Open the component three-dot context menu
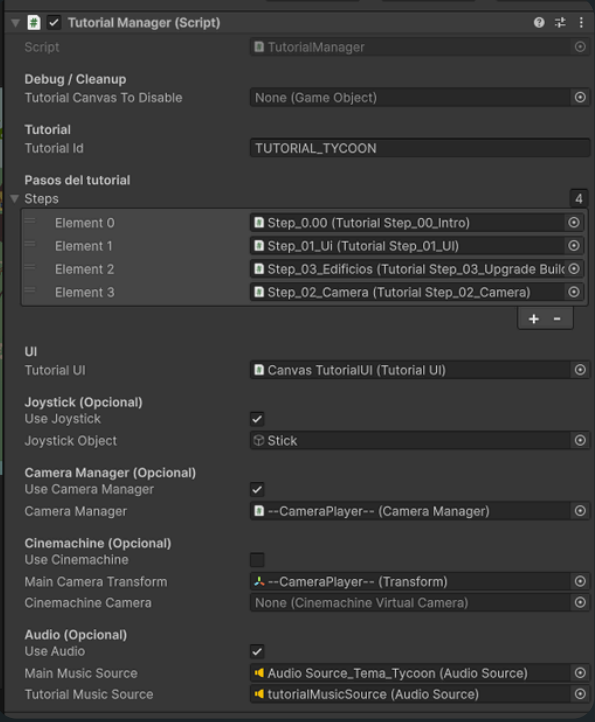 coord(581,23)
